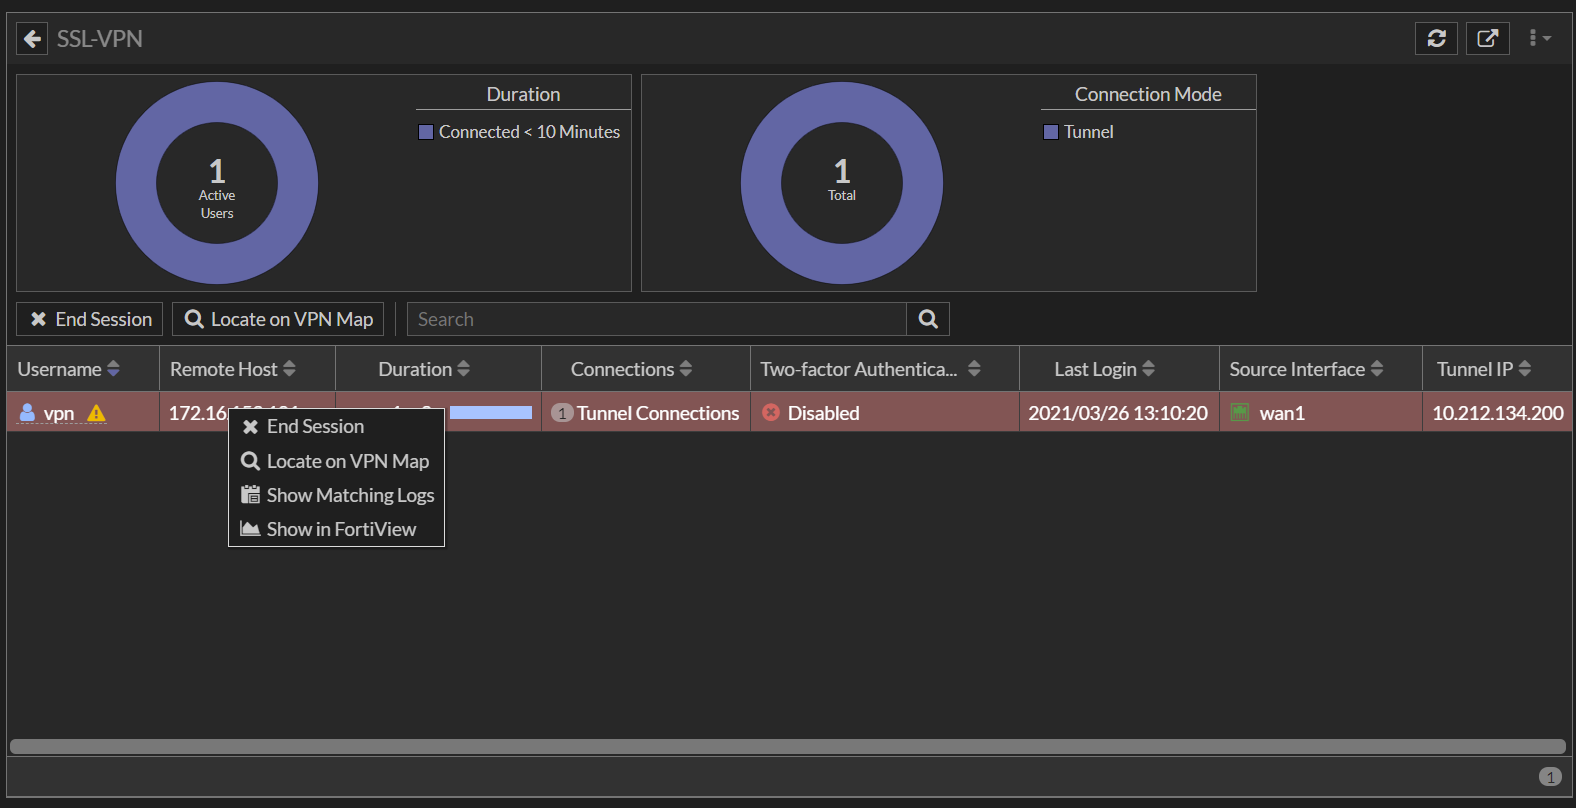Click the duration progress bar in vpn row
This screenshot has height=808, width=1576.
(490, 412)
